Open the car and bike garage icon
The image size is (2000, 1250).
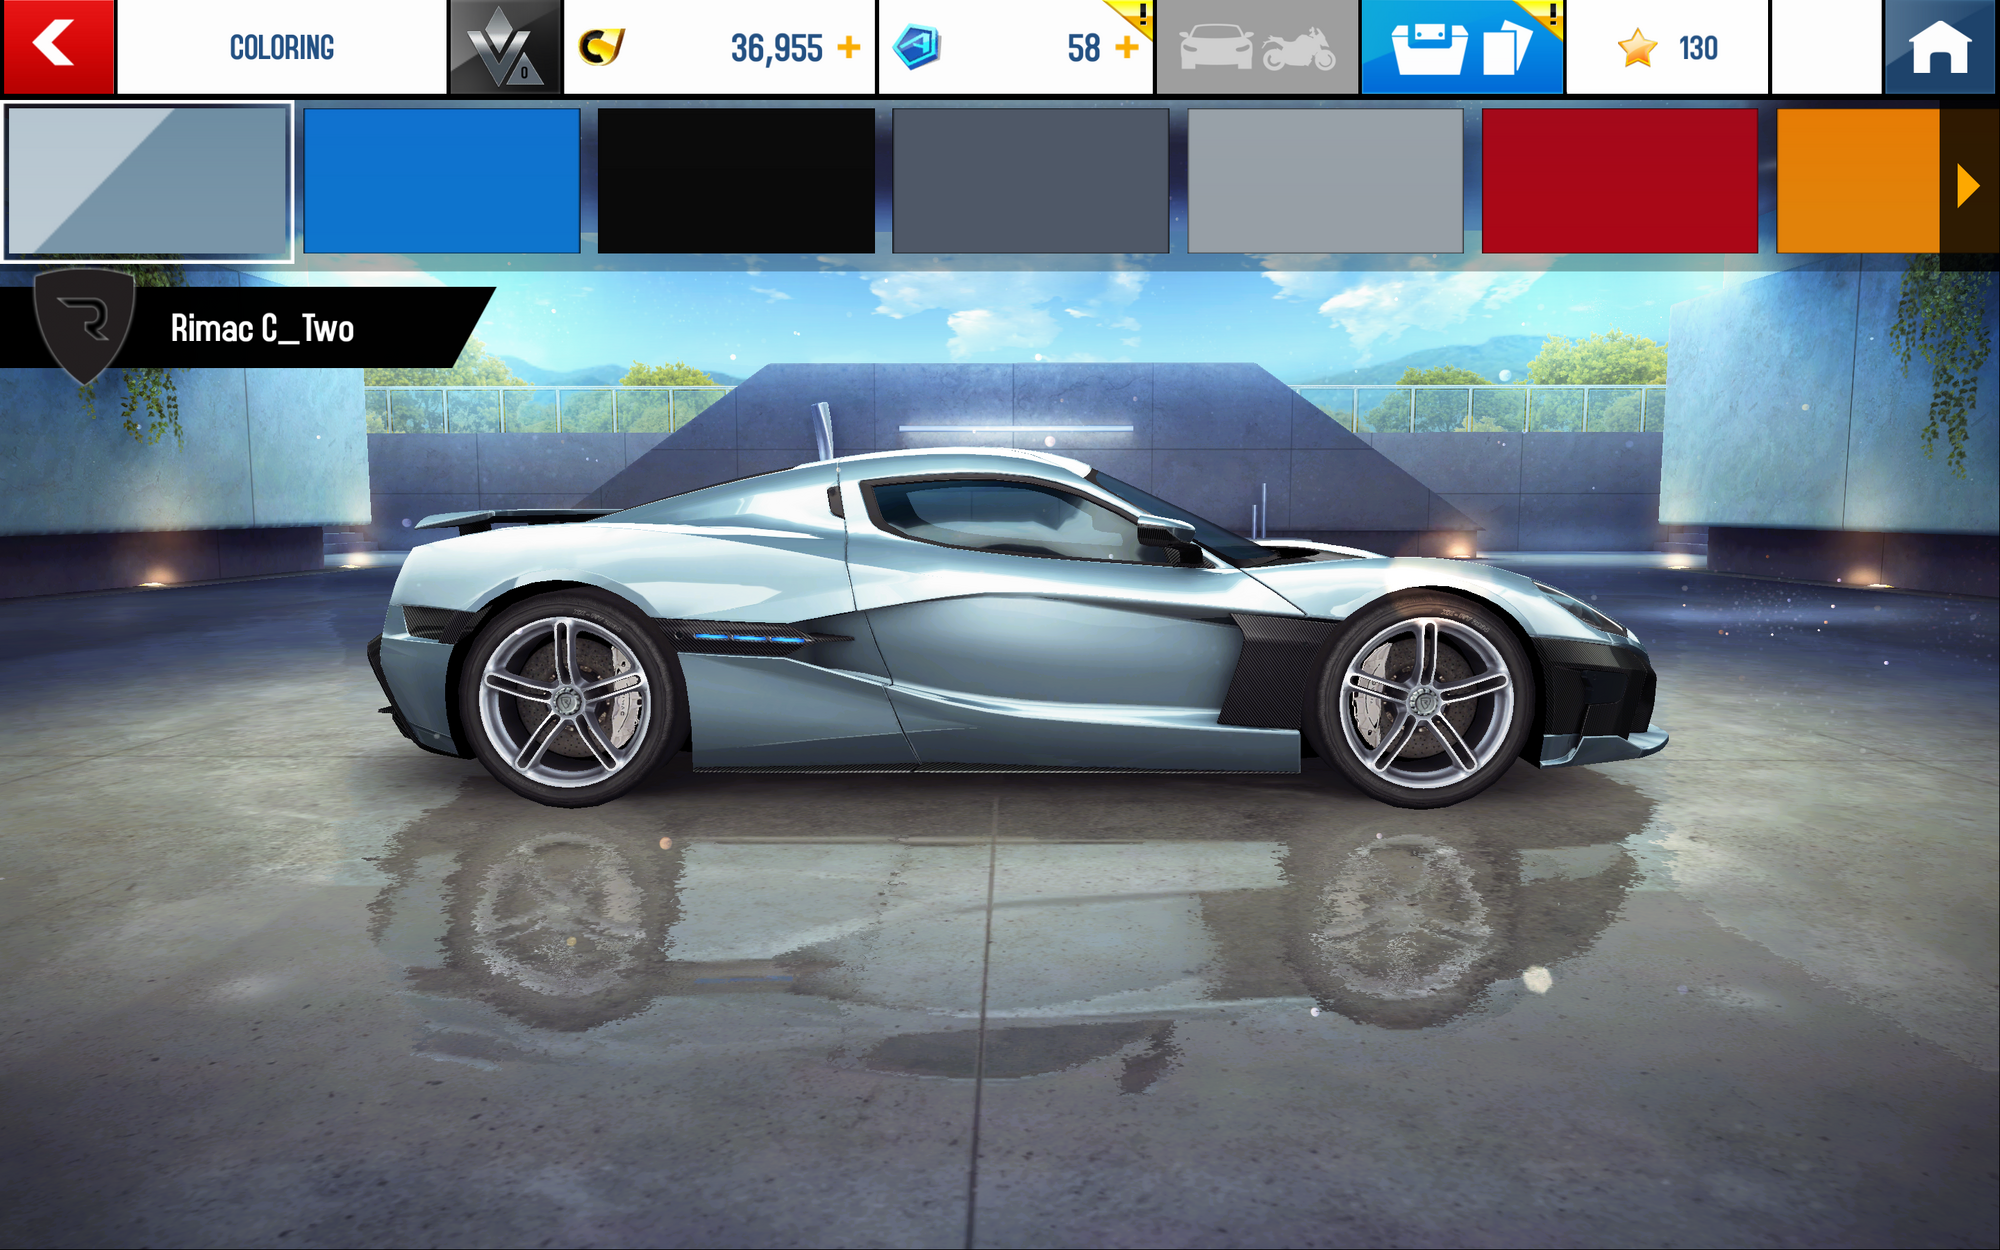tap(1257, 47)
